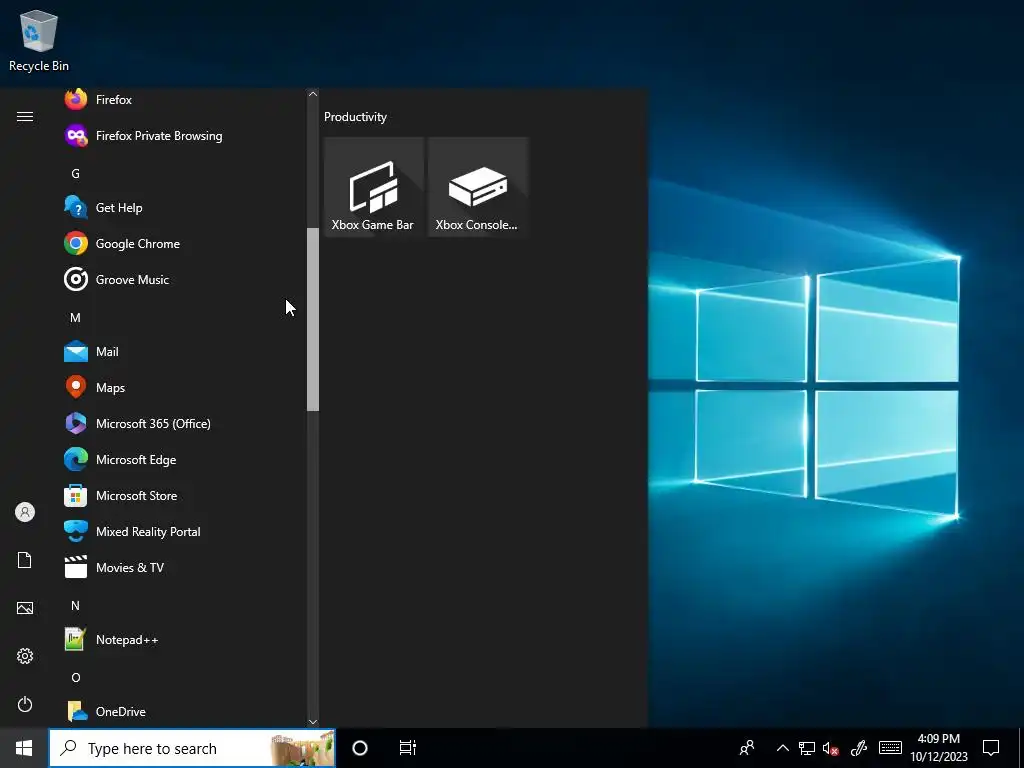
Task: Launch Maps
Action: (183, 387)
